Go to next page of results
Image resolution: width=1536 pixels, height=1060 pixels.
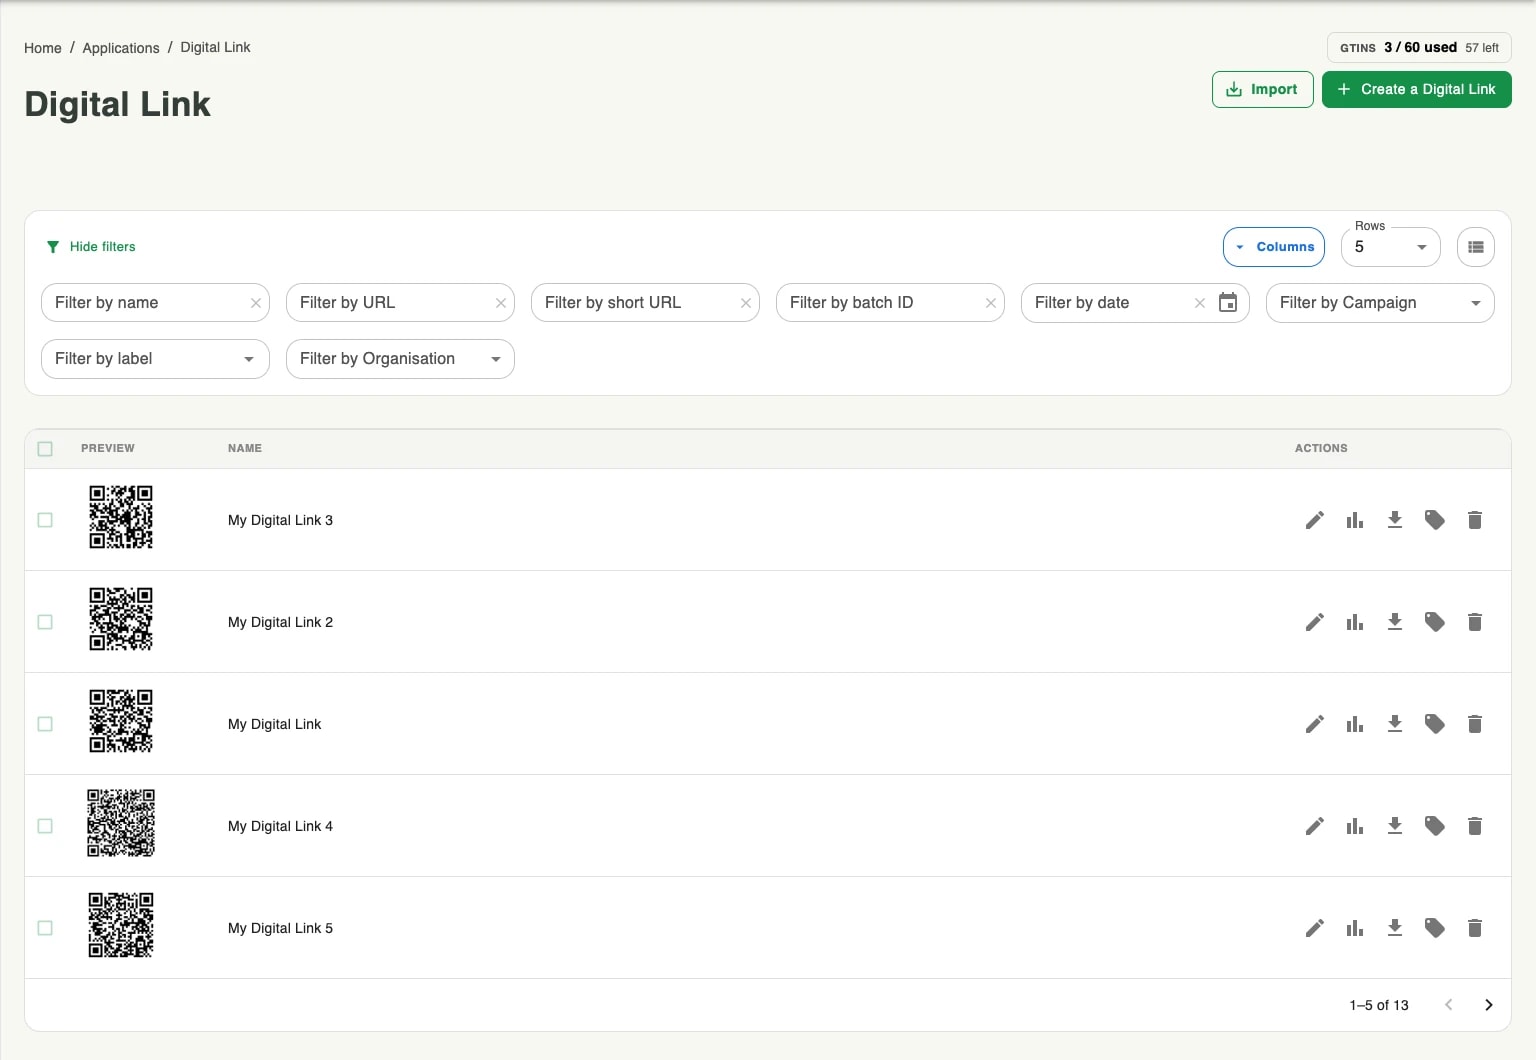1489,1005
